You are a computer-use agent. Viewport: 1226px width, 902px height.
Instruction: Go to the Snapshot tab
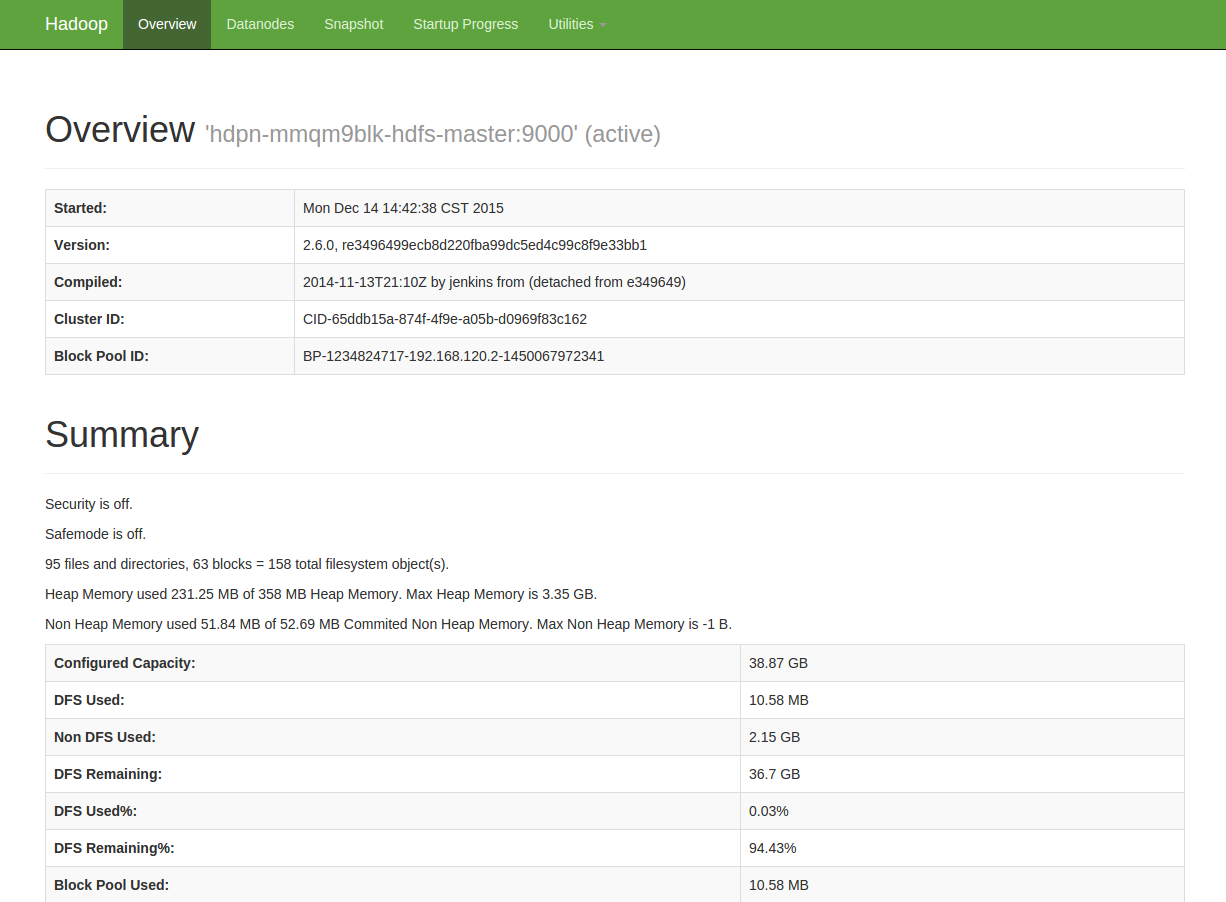tap(353, 24)
